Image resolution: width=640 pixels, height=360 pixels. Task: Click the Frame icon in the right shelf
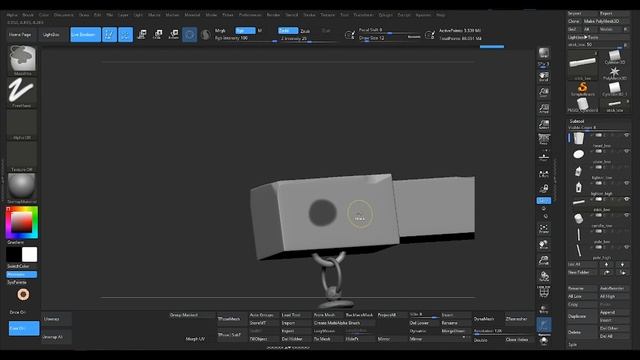[x=544, y=229]
